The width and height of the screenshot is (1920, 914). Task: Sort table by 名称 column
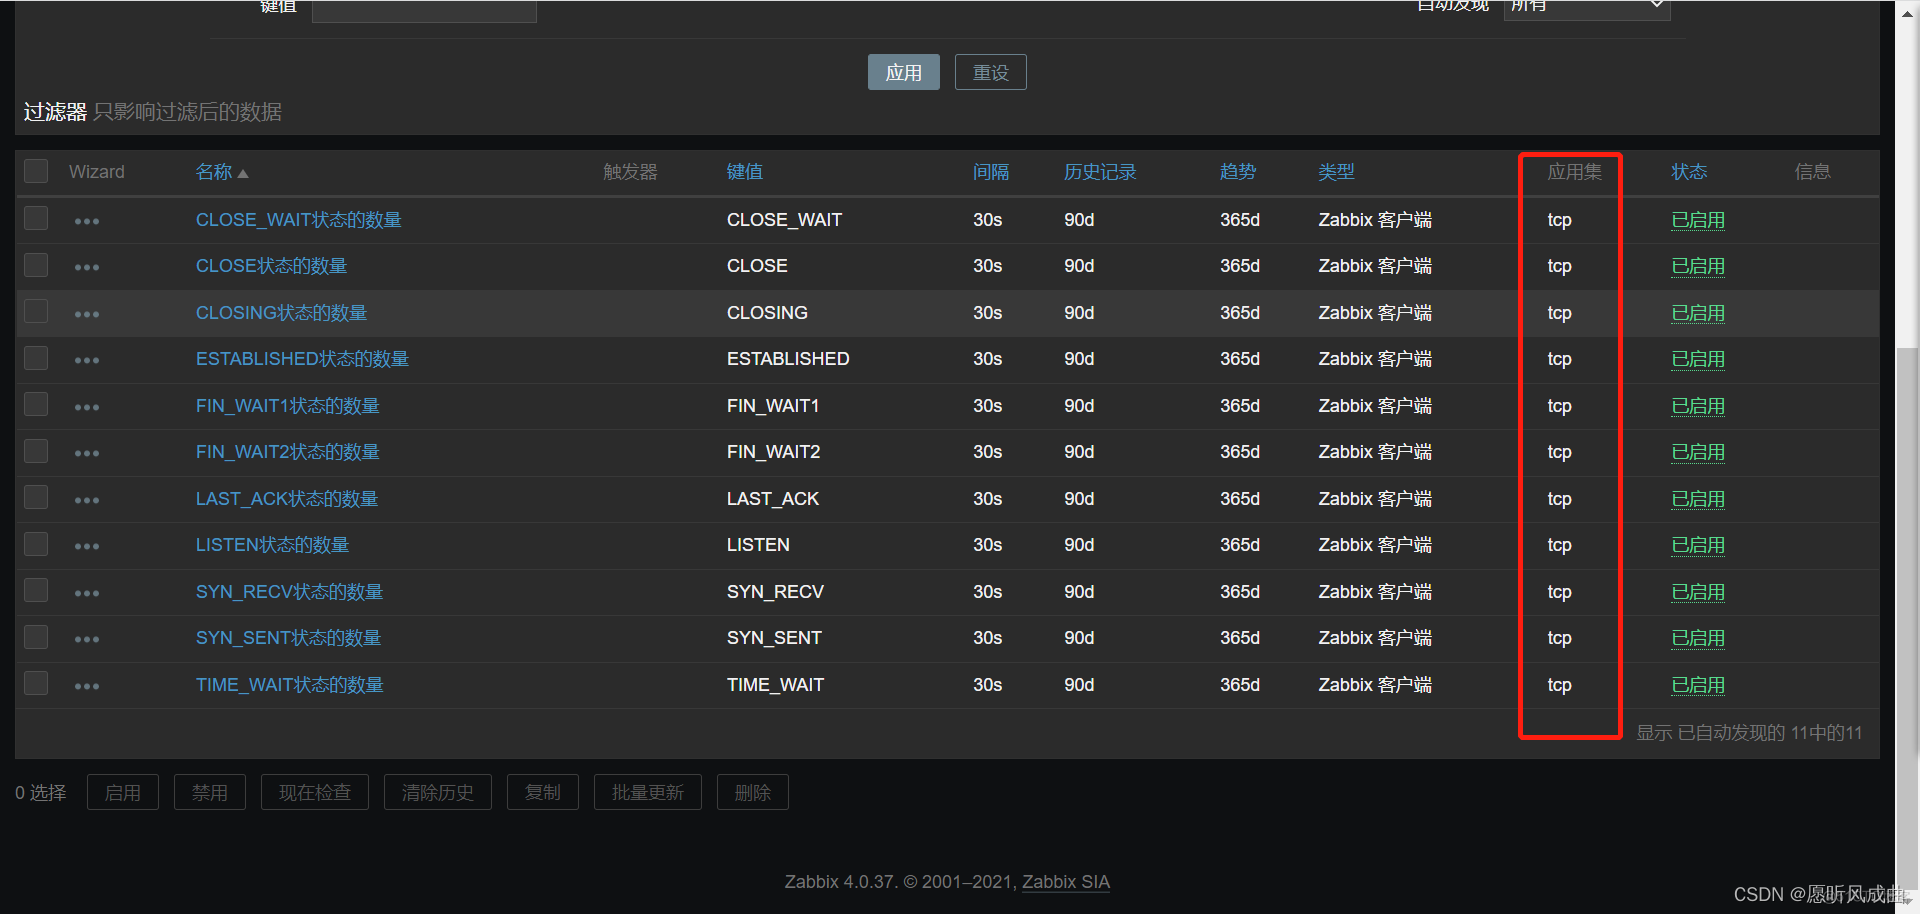point(221,172)
